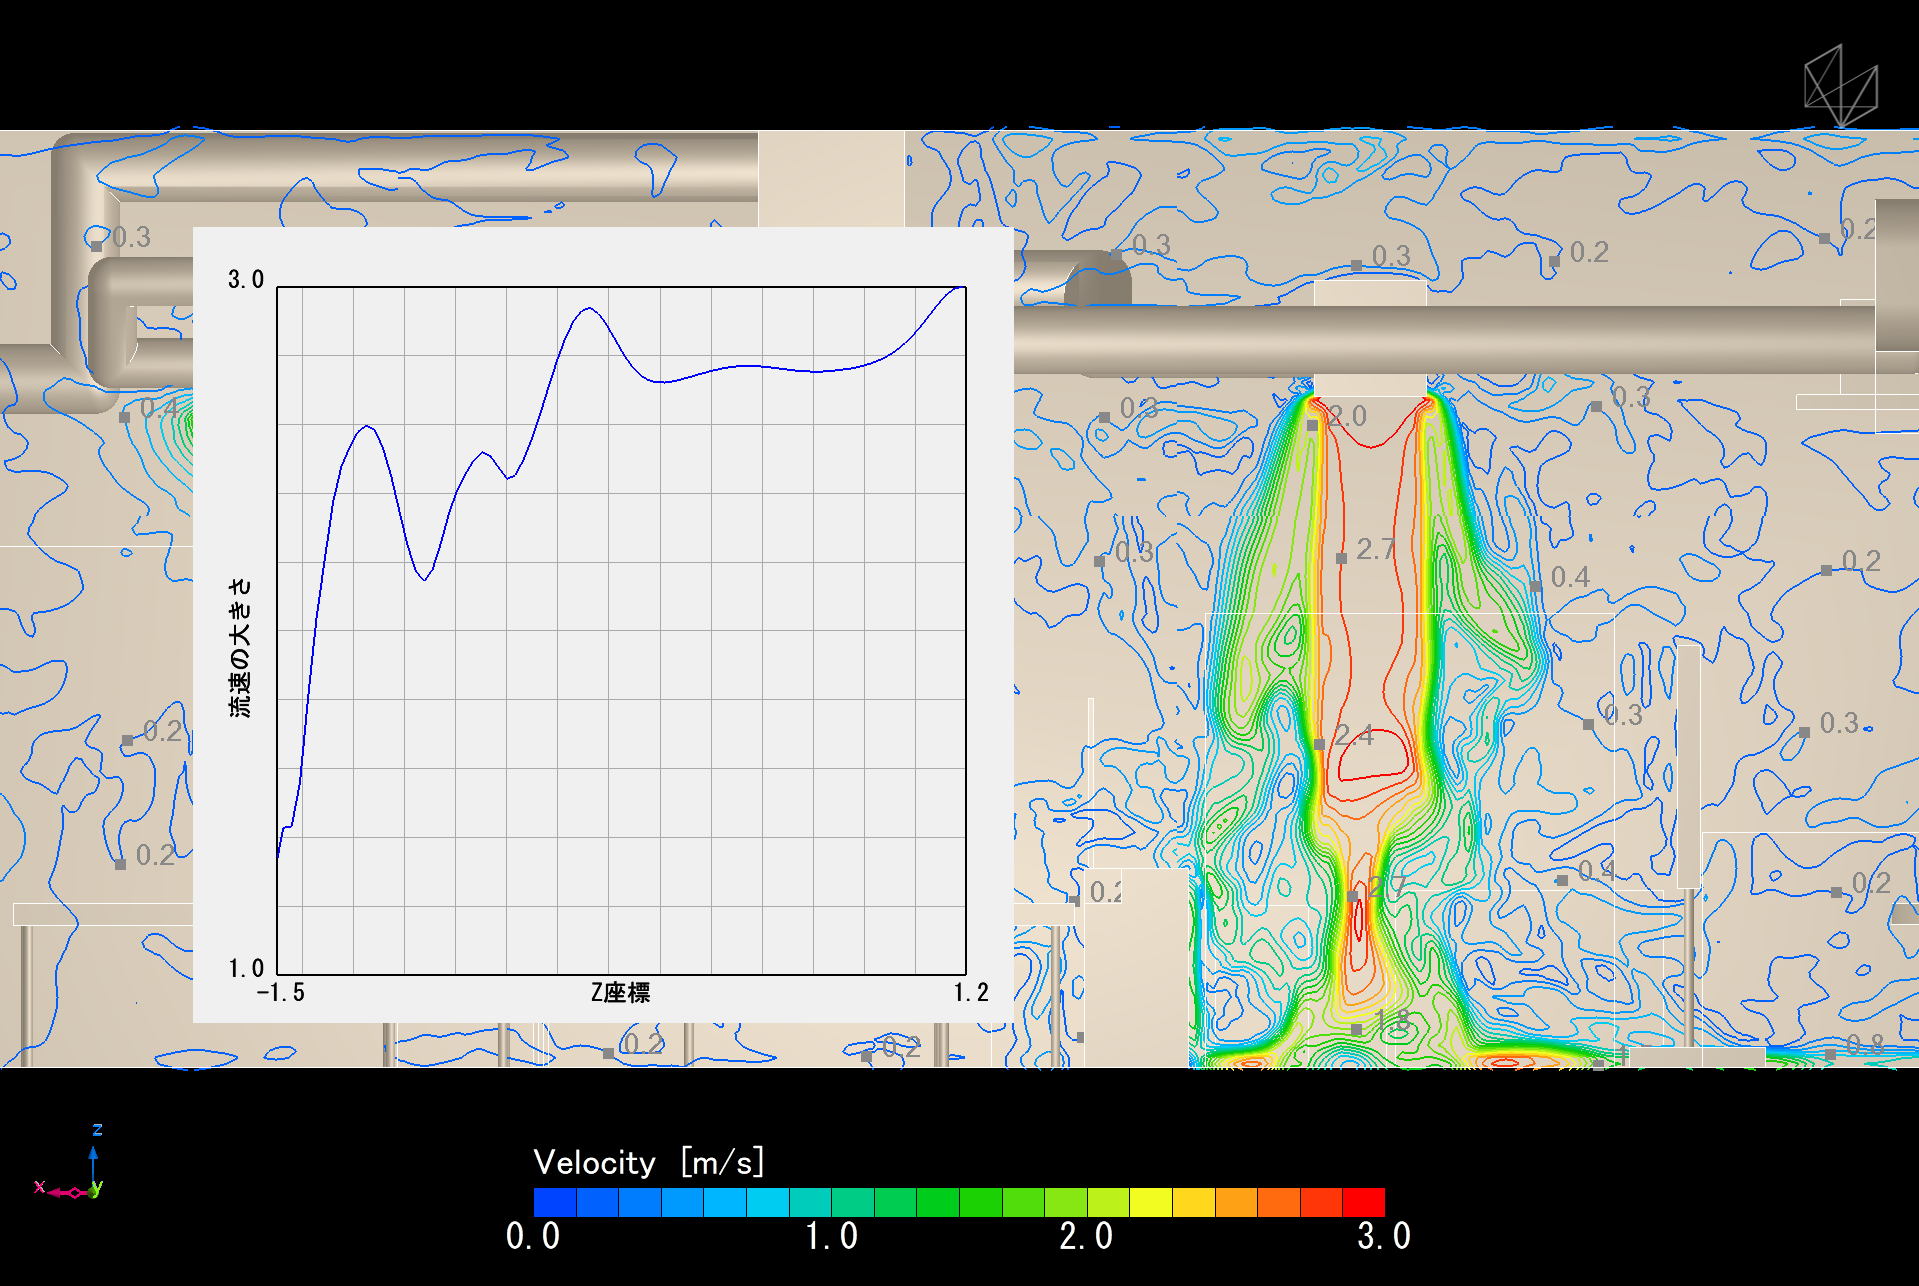Select the 2.4 probe marker in the jet

(x=1319, y=744)
